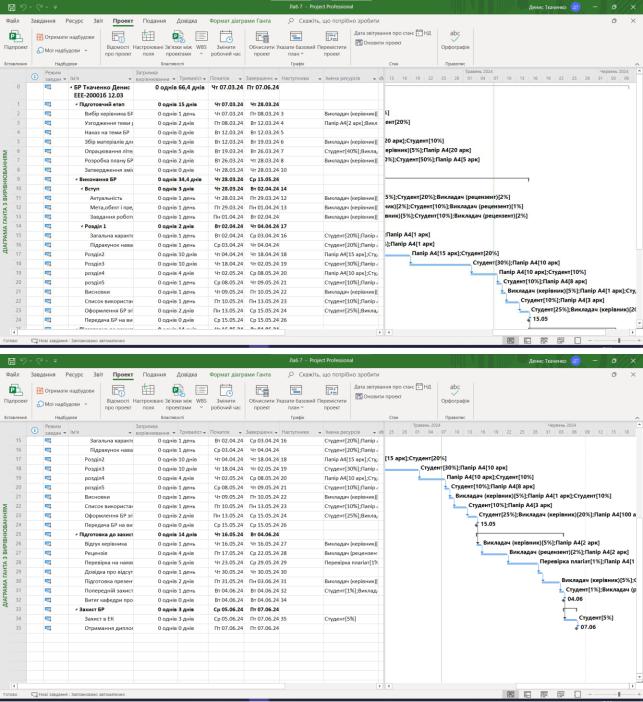The height and width of the screenshot is (702, 643).
Task: Open Довідка tab in the lower window
Action: [x=187, y=374]
